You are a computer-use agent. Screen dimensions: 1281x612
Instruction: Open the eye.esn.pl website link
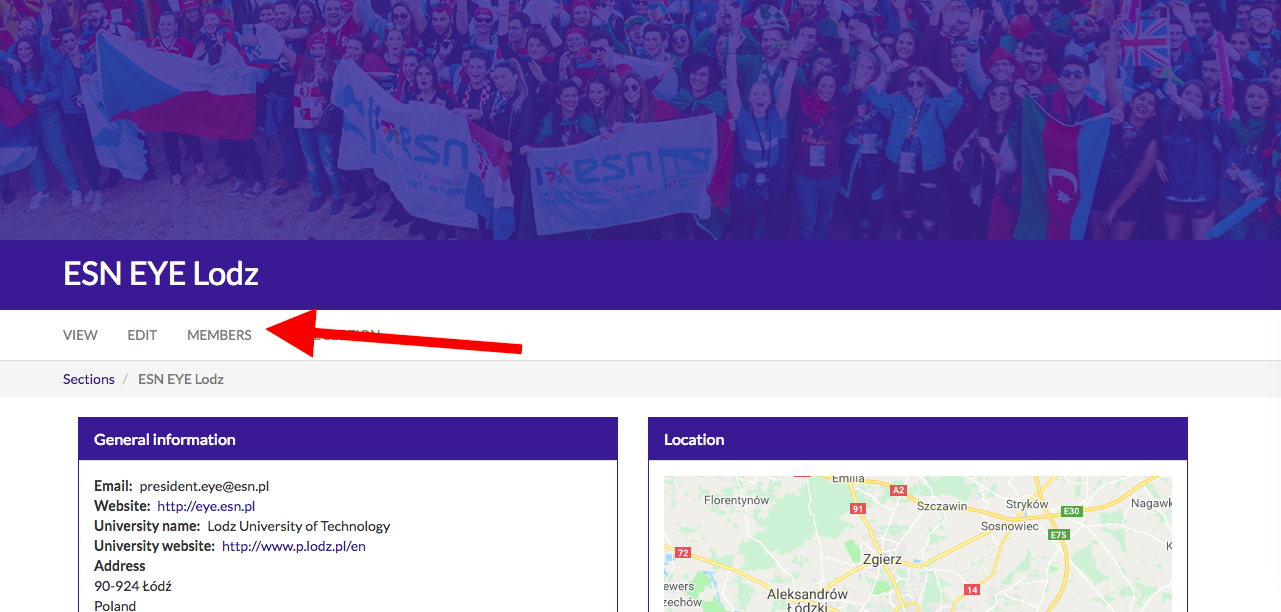pos(206,506)
